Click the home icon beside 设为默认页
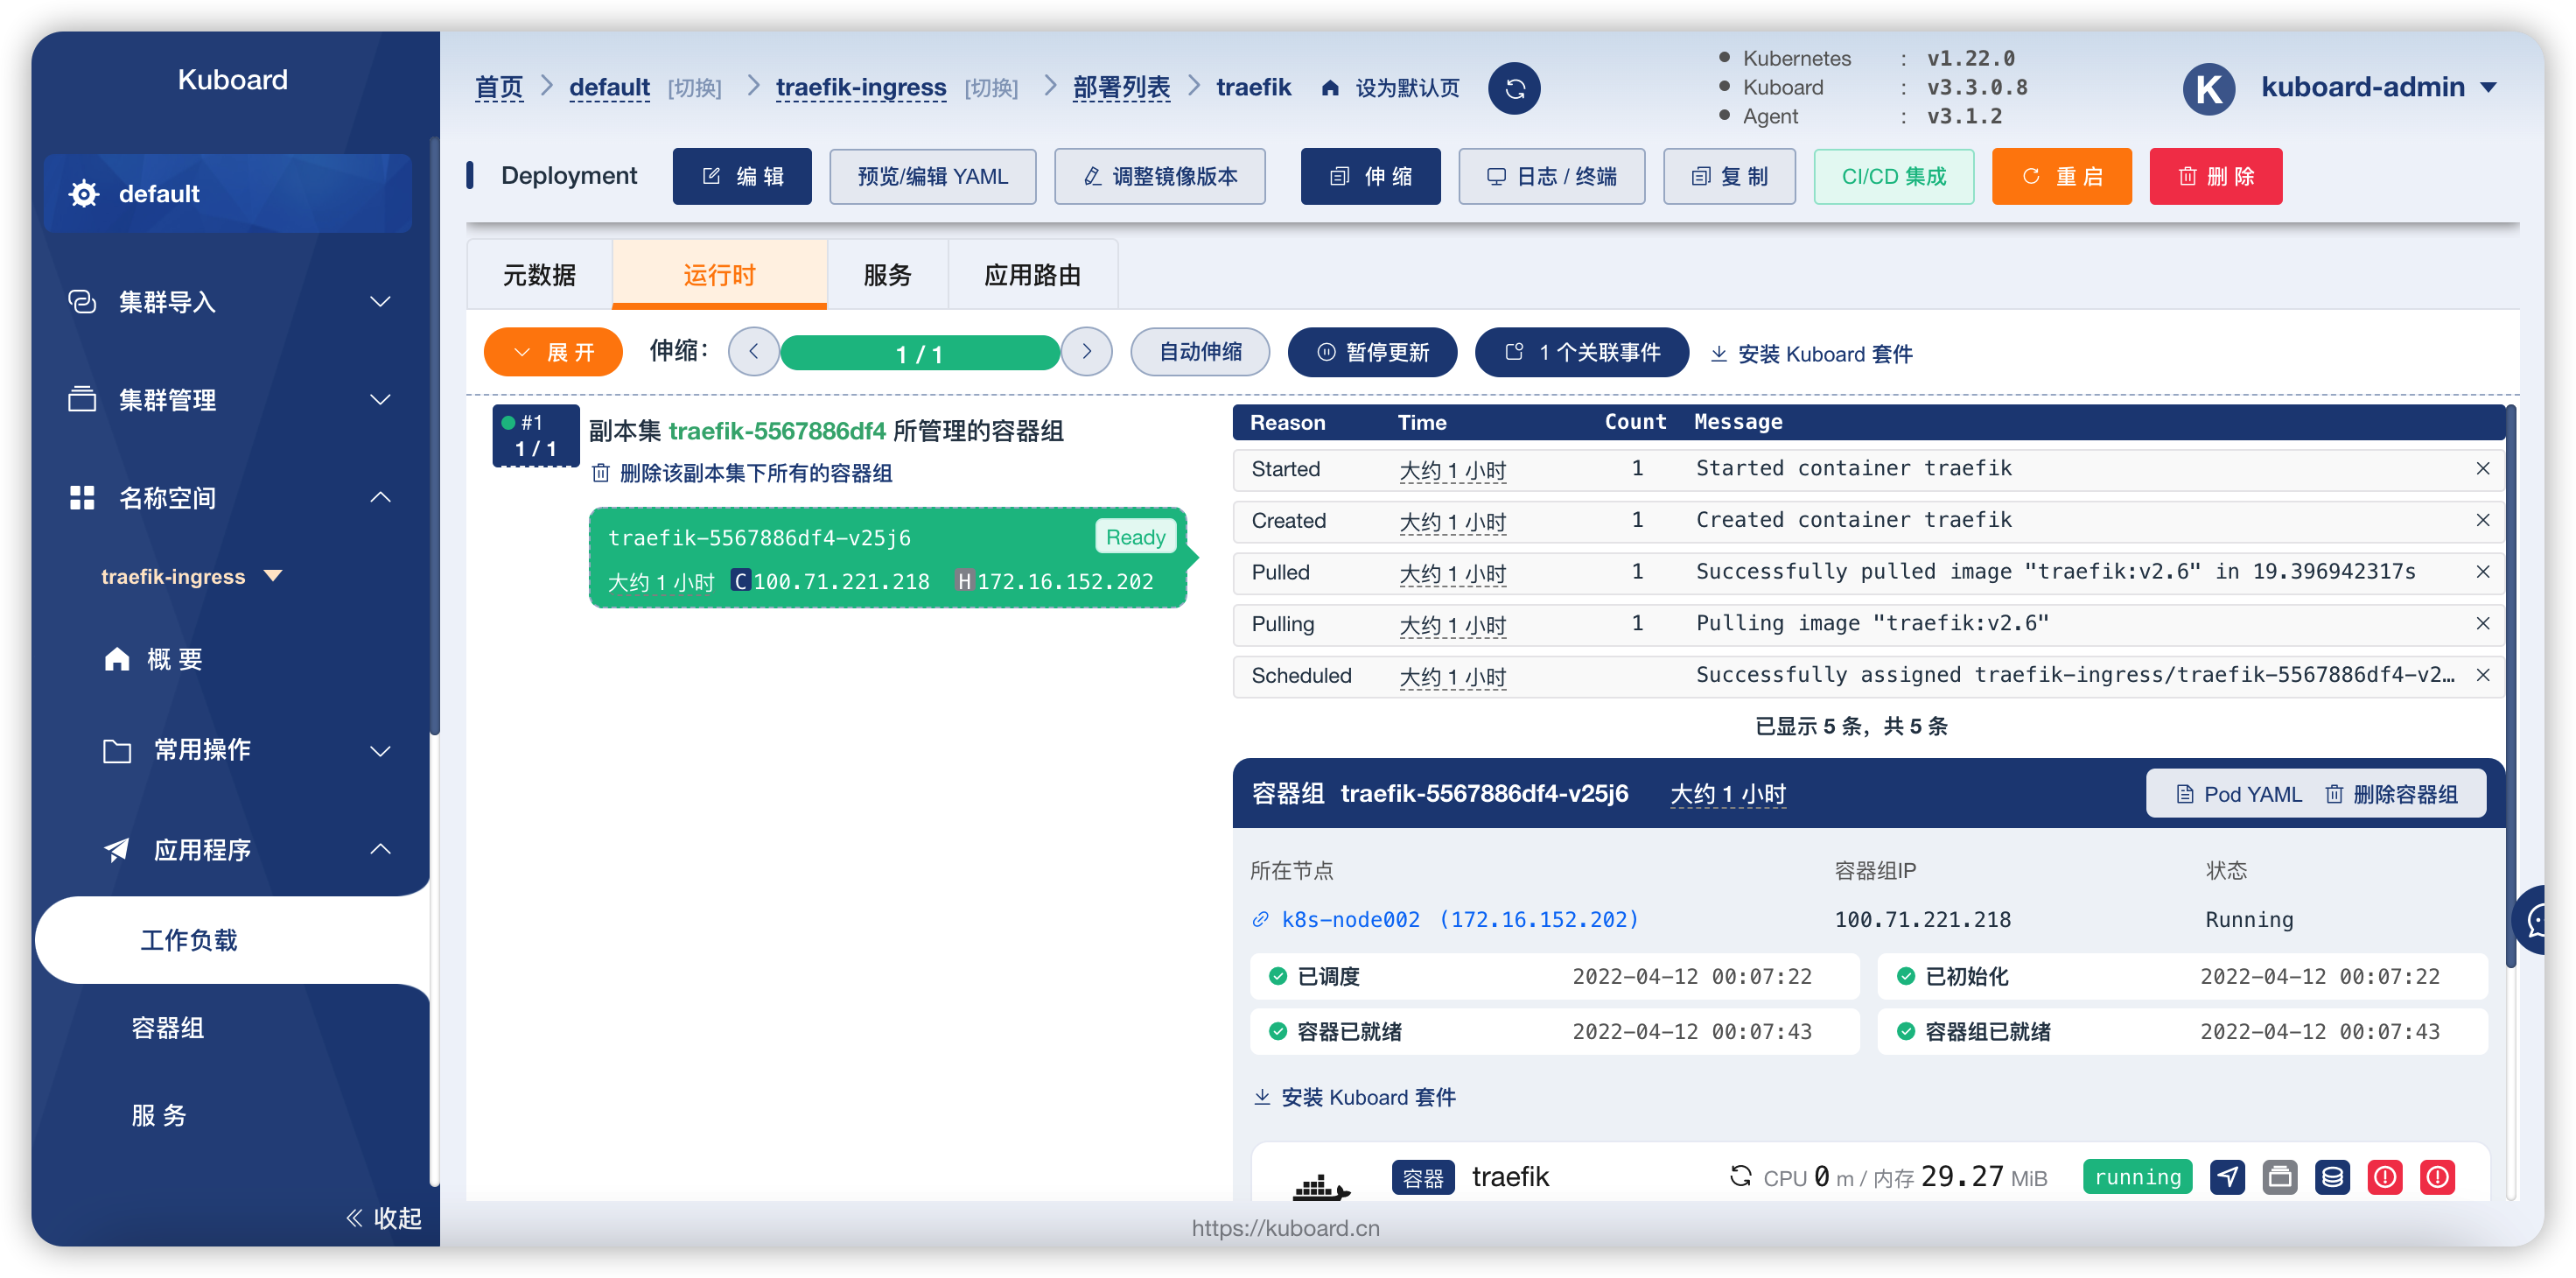 click(1330, 88)
